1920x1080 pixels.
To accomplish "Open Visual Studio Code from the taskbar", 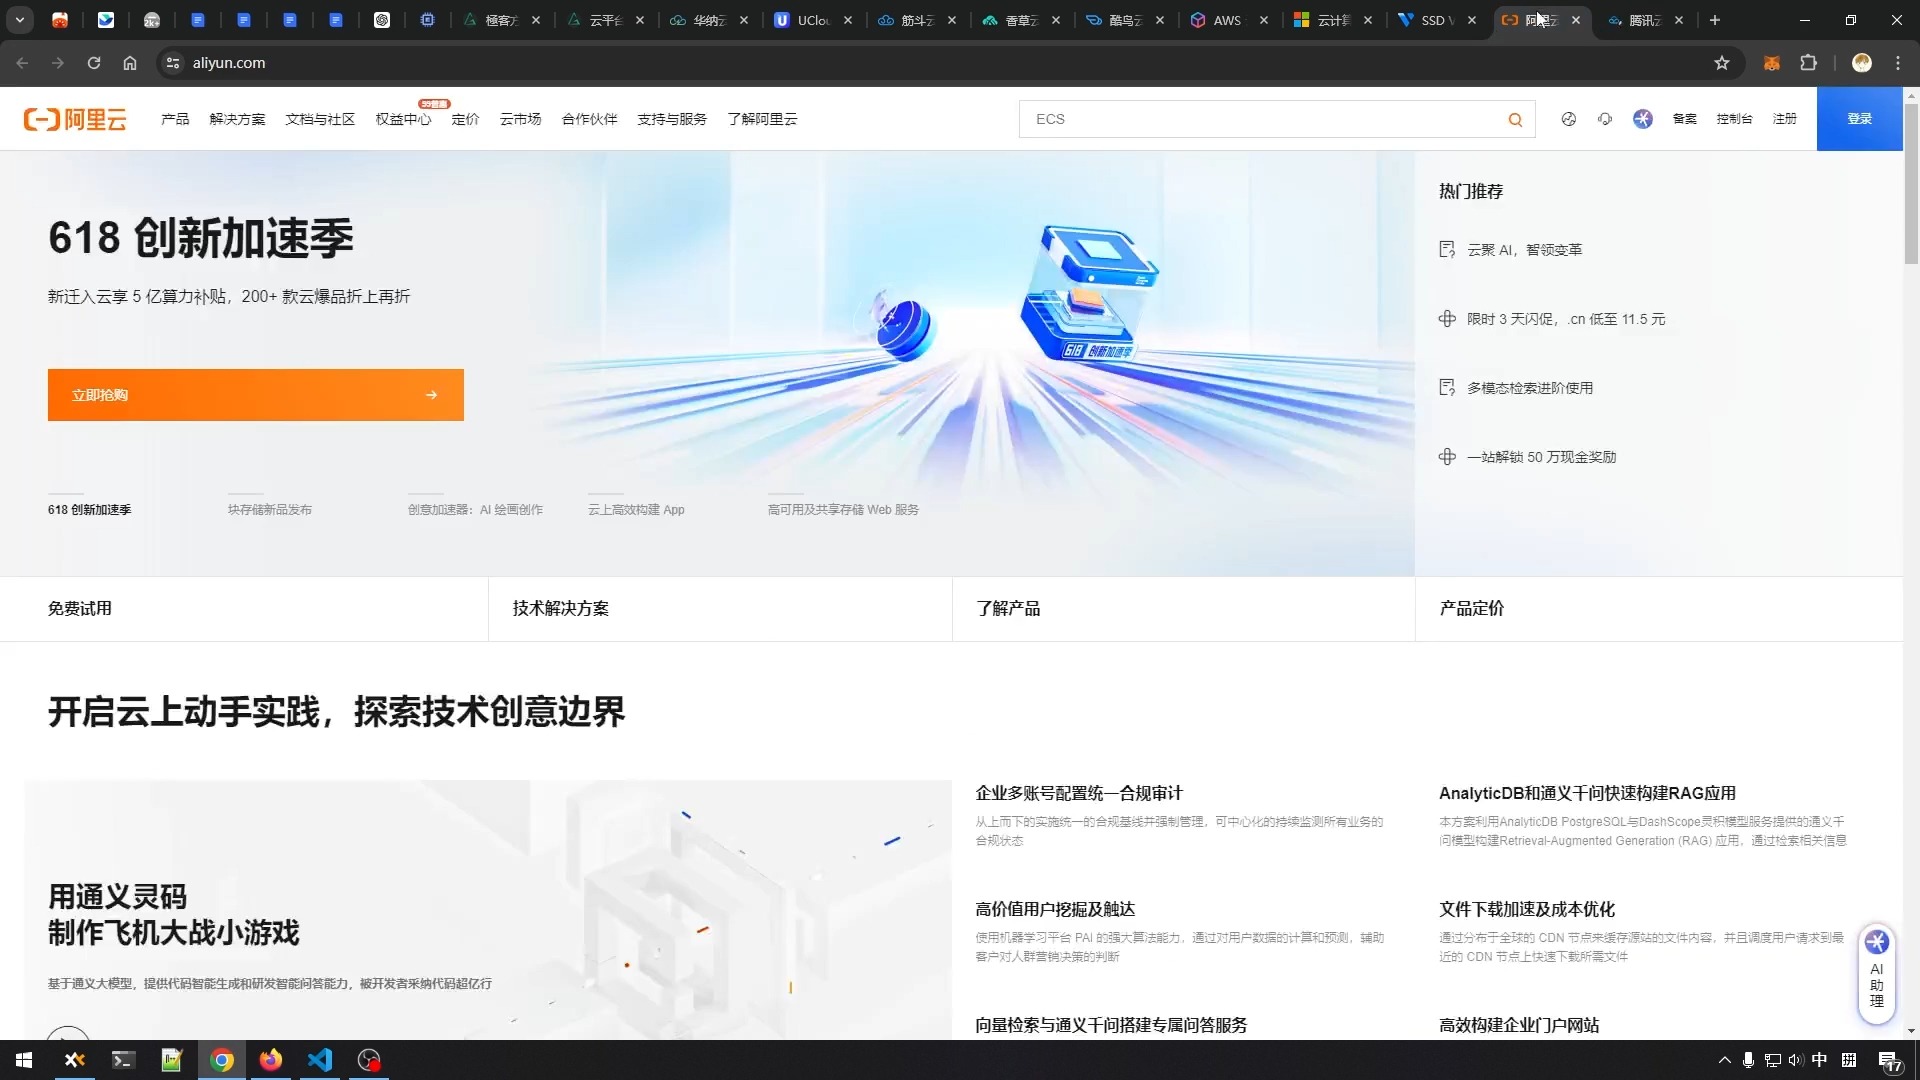I will [320, 1060].
